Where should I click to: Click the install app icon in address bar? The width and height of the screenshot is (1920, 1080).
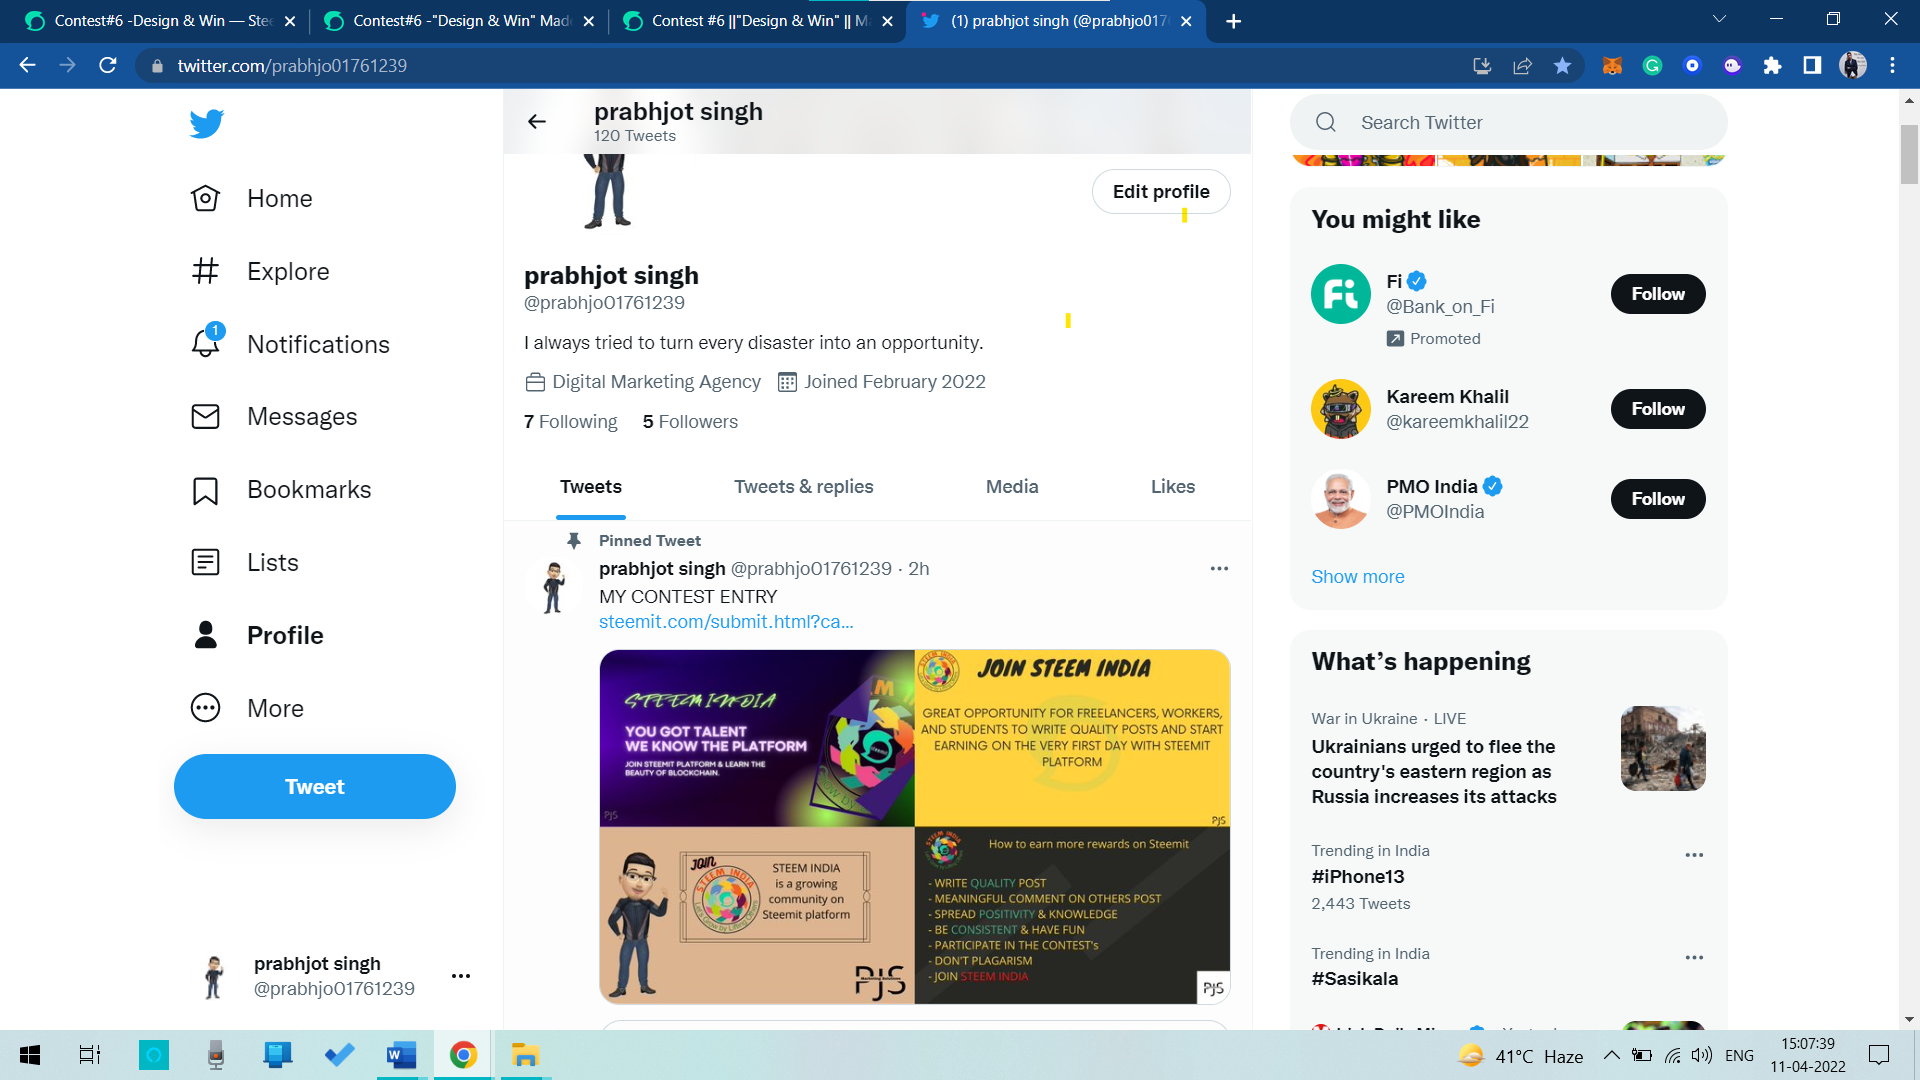point(1482,66)
